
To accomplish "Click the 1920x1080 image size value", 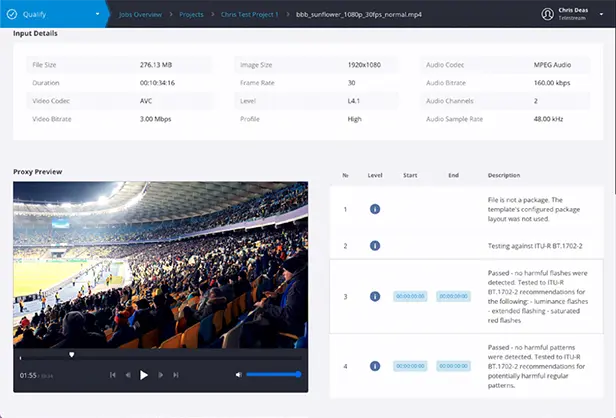I will [x=364, y=65].
